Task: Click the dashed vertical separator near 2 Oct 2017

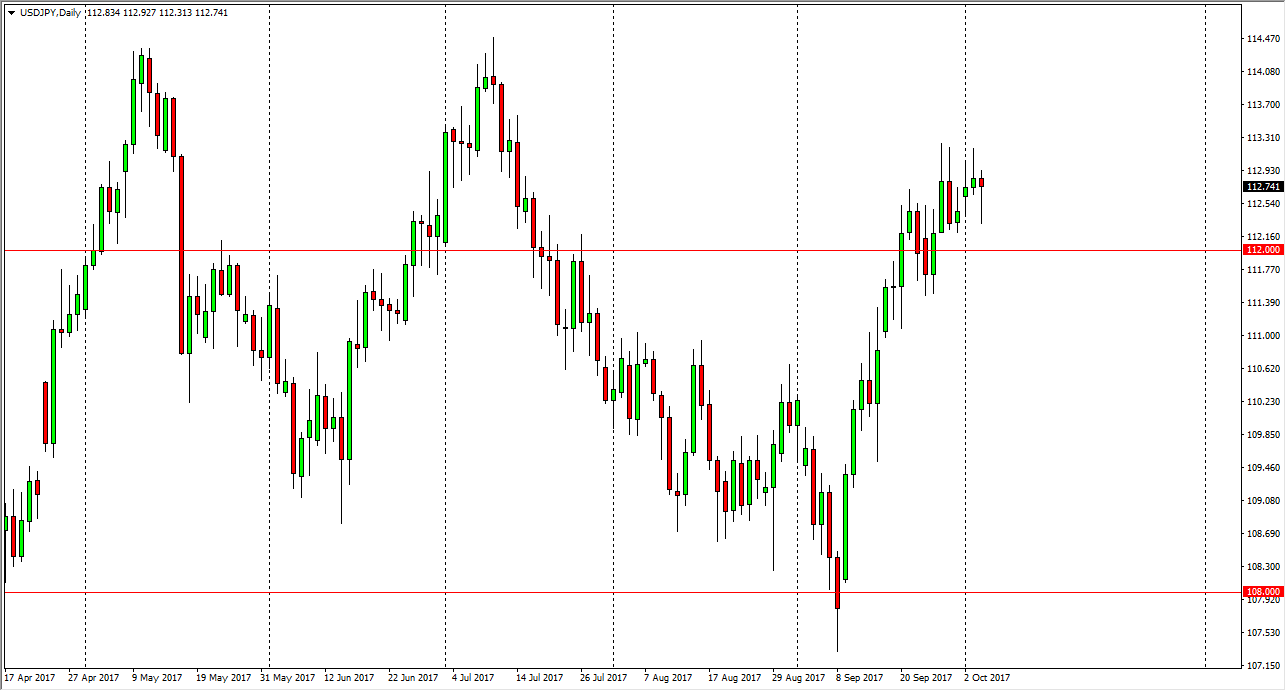Action: point(965,350)
